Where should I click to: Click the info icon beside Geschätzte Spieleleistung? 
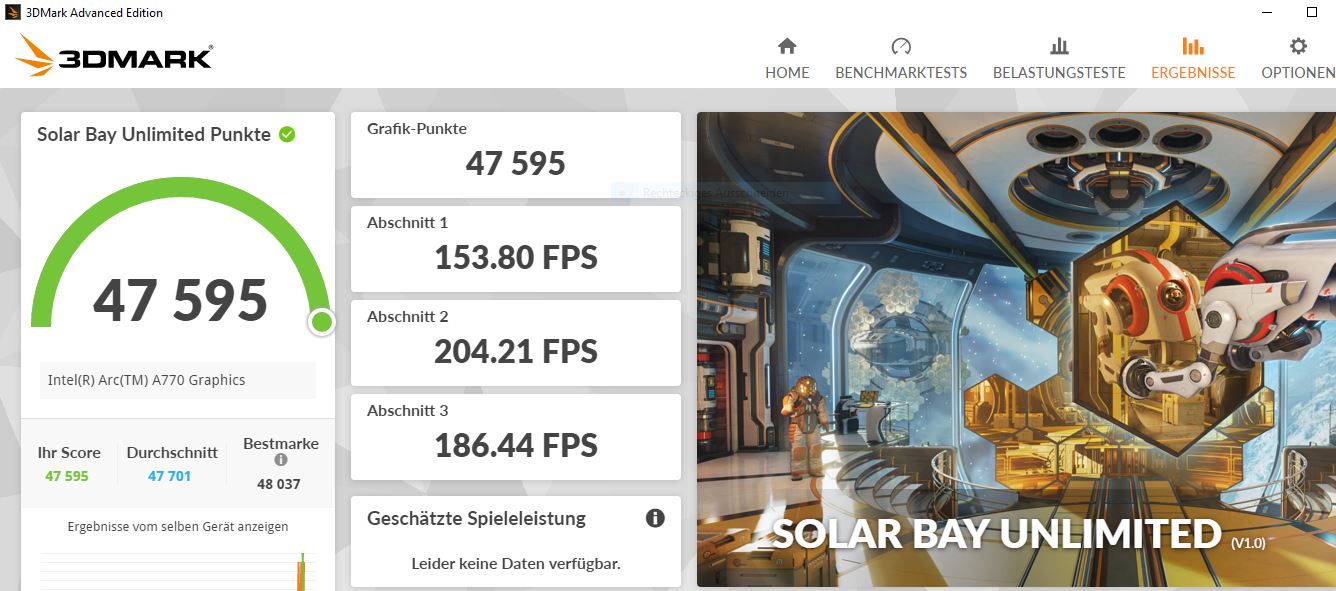655,518
